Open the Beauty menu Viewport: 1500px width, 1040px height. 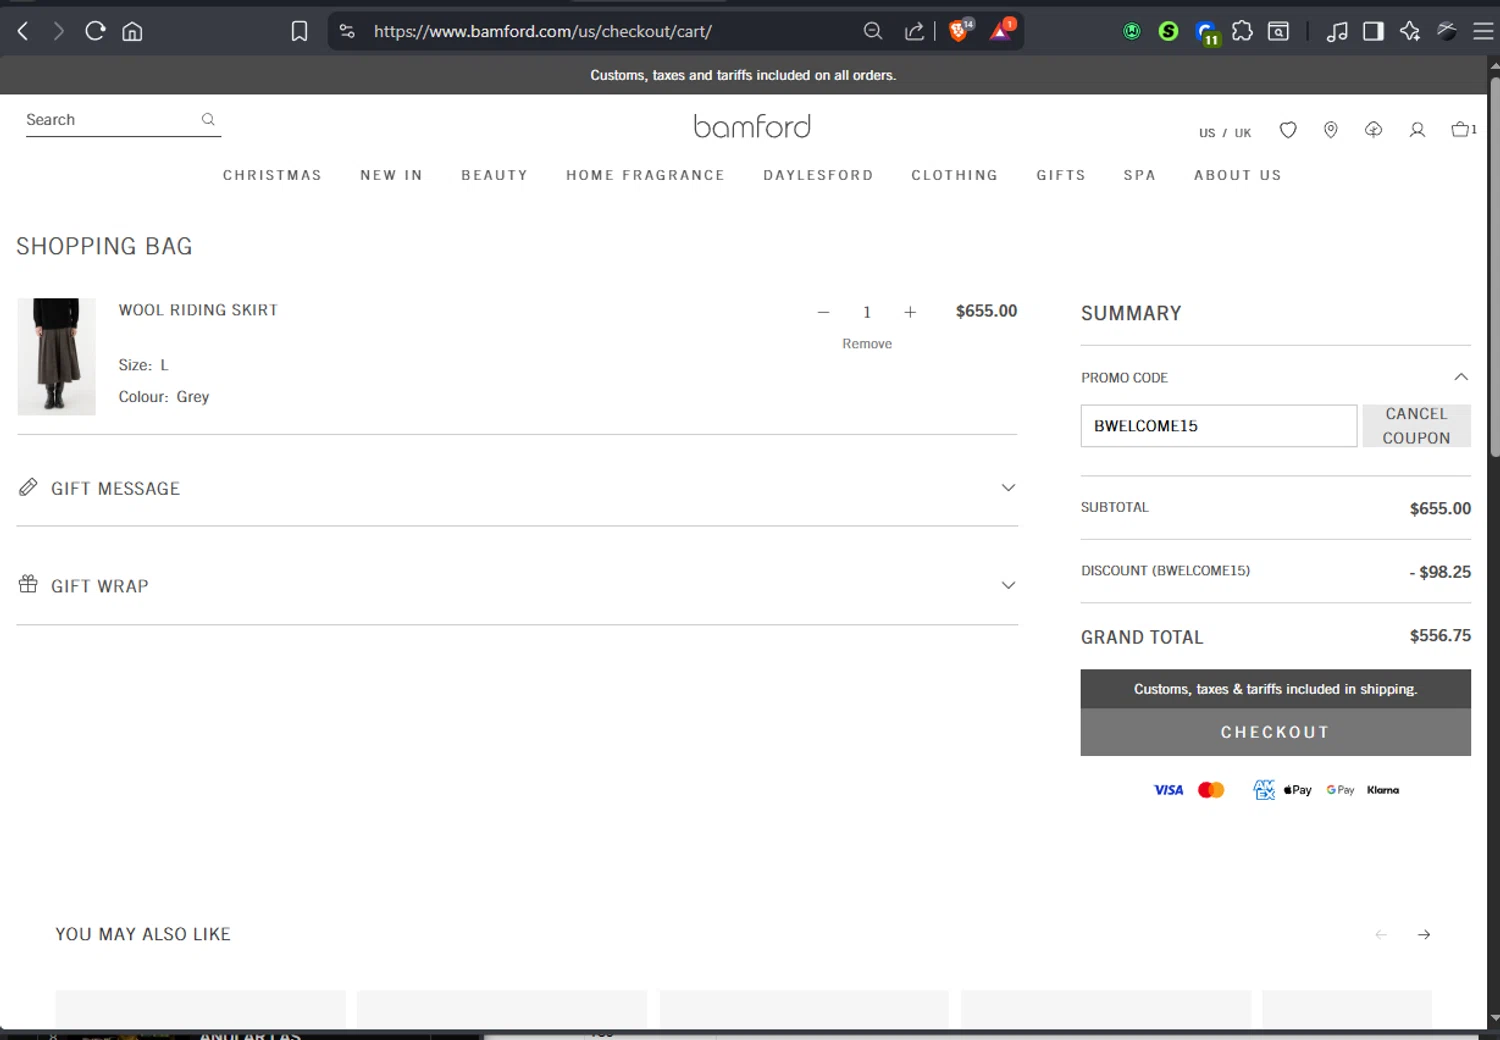(494, 175)
